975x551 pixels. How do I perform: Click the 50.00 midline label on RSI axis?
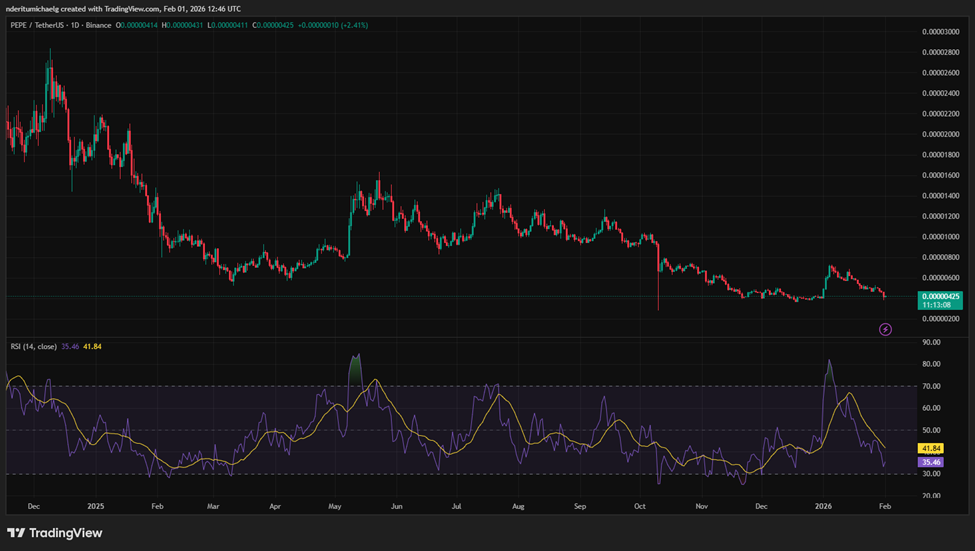pos(932,430)
